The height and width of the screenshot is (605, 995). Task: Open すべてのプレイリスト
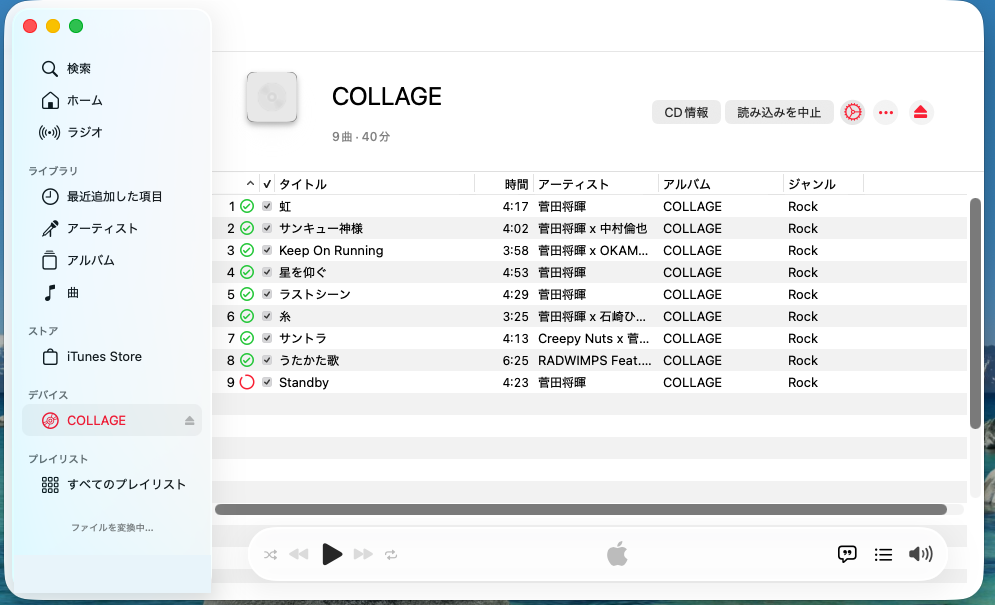click(x=114, y=484)
